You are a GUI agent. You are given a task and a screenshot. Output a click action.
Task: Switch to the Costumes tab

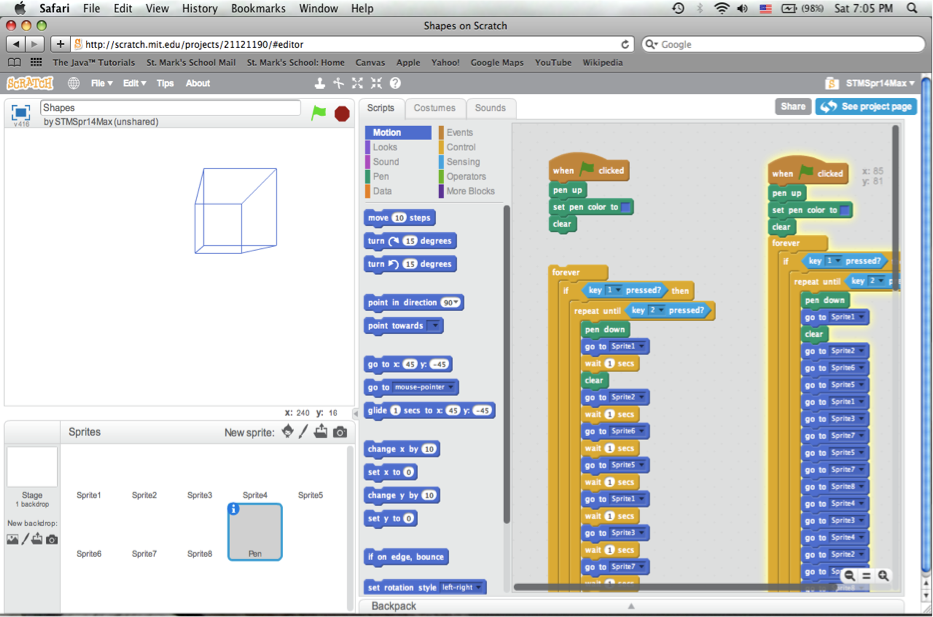click(x=434, y=108)
